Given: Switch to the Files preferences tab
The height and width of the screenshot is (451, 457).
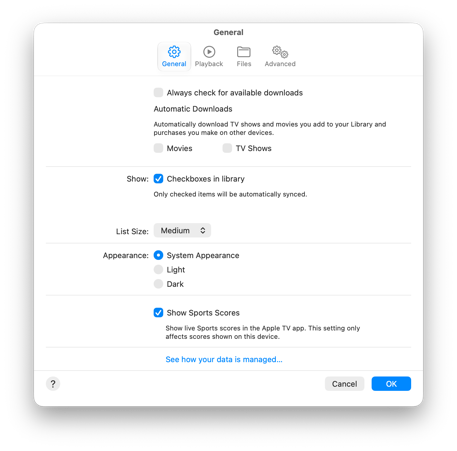Looking at the screenshot, I should 244,57.
